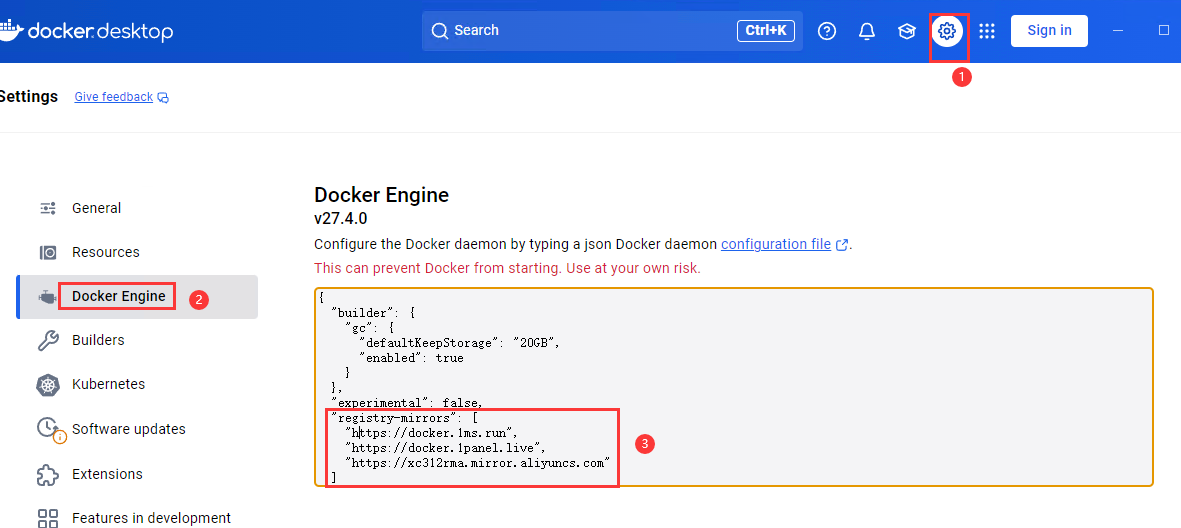Open the General settings tab

pyautogui.click(x=137, y=208)
